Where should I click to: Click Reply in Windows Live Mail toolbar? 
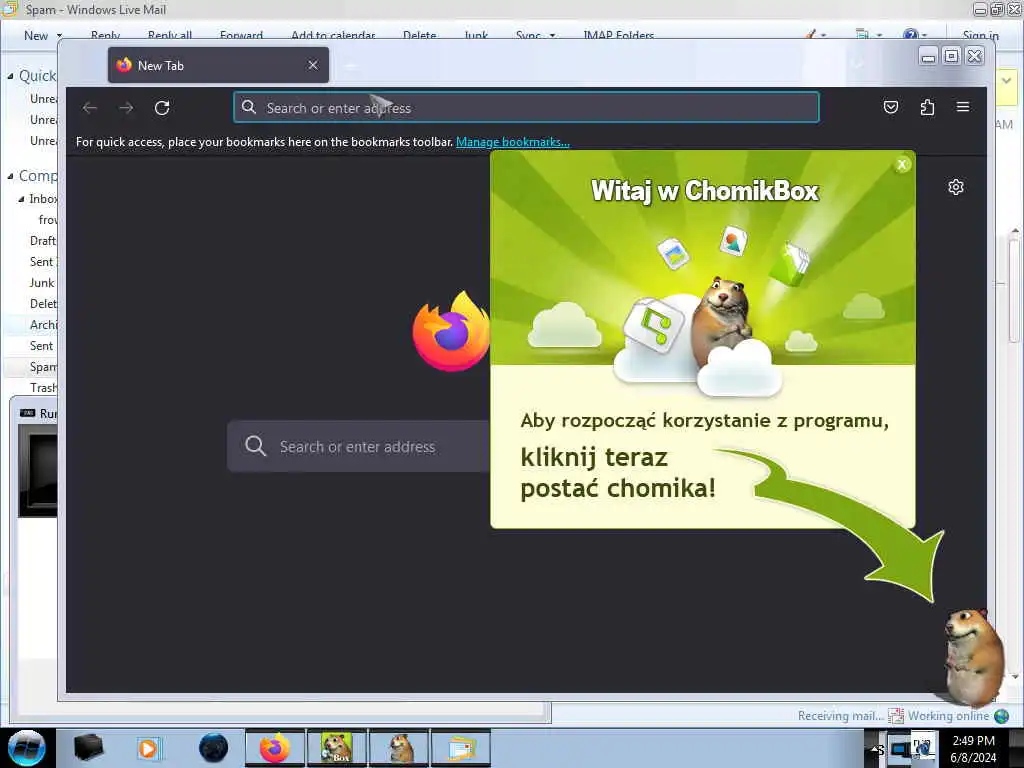click(x=105, y=35)
